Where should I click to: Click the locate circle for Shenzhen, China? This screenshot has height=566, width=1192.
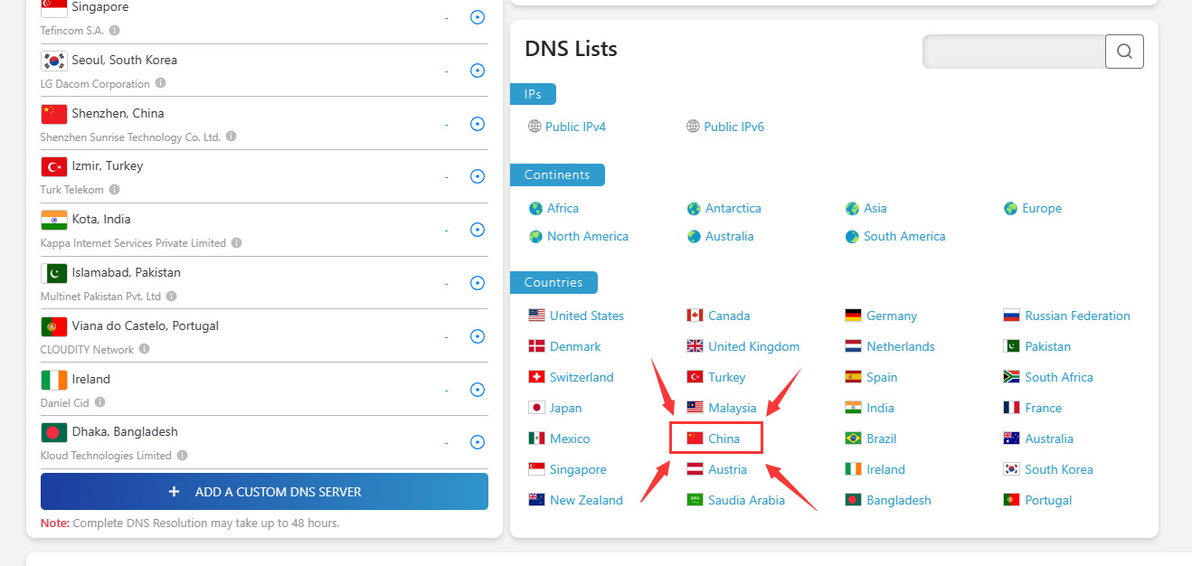click(477, 124)
